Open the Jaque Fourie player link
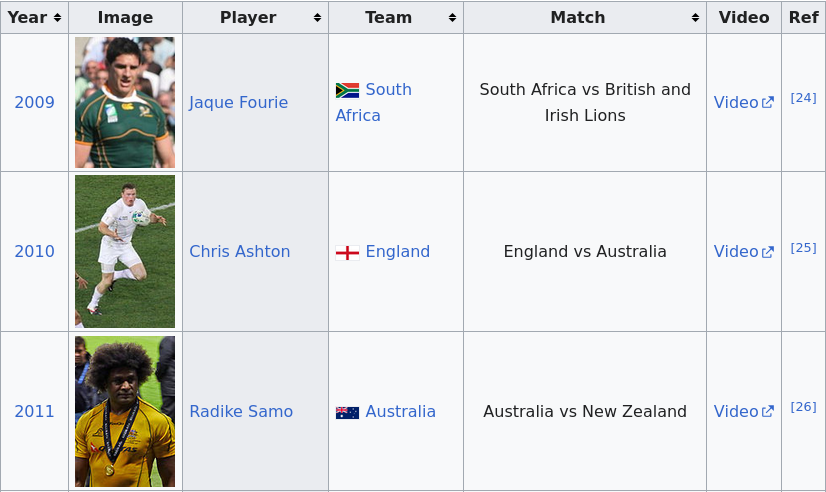Image resolution: width=826 pixels, height=492 pixels. click(x=238, y=103)
